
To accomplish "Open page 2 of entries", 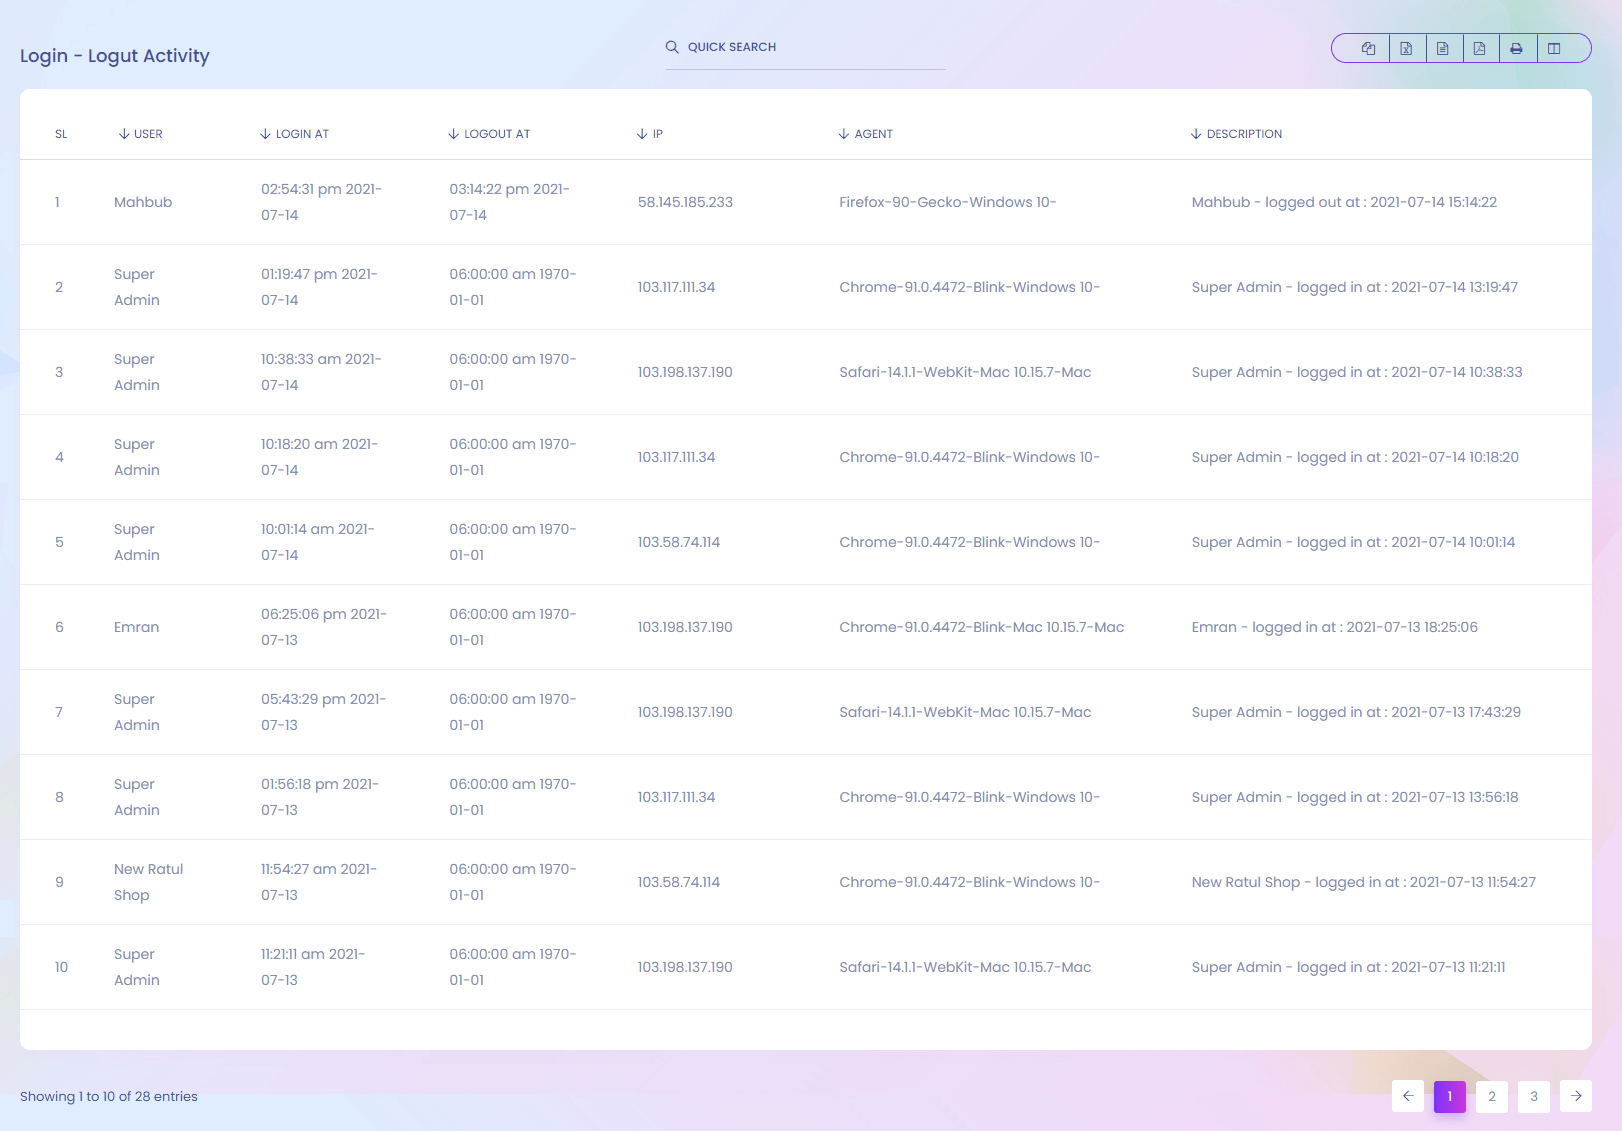I will coord(1492,1096).
